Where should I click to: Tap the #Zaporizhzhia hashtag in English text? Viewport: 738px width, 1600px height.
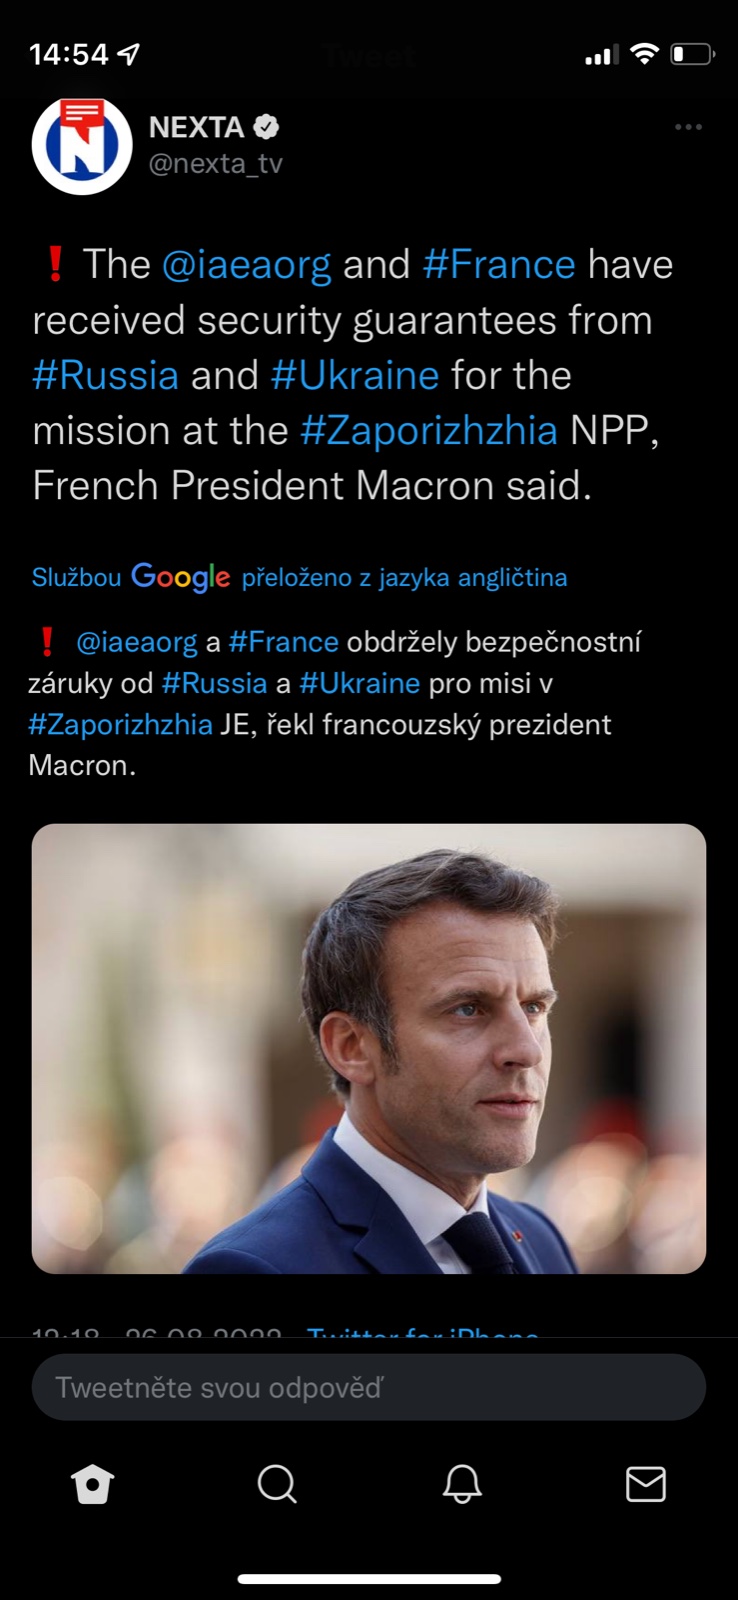429,431
